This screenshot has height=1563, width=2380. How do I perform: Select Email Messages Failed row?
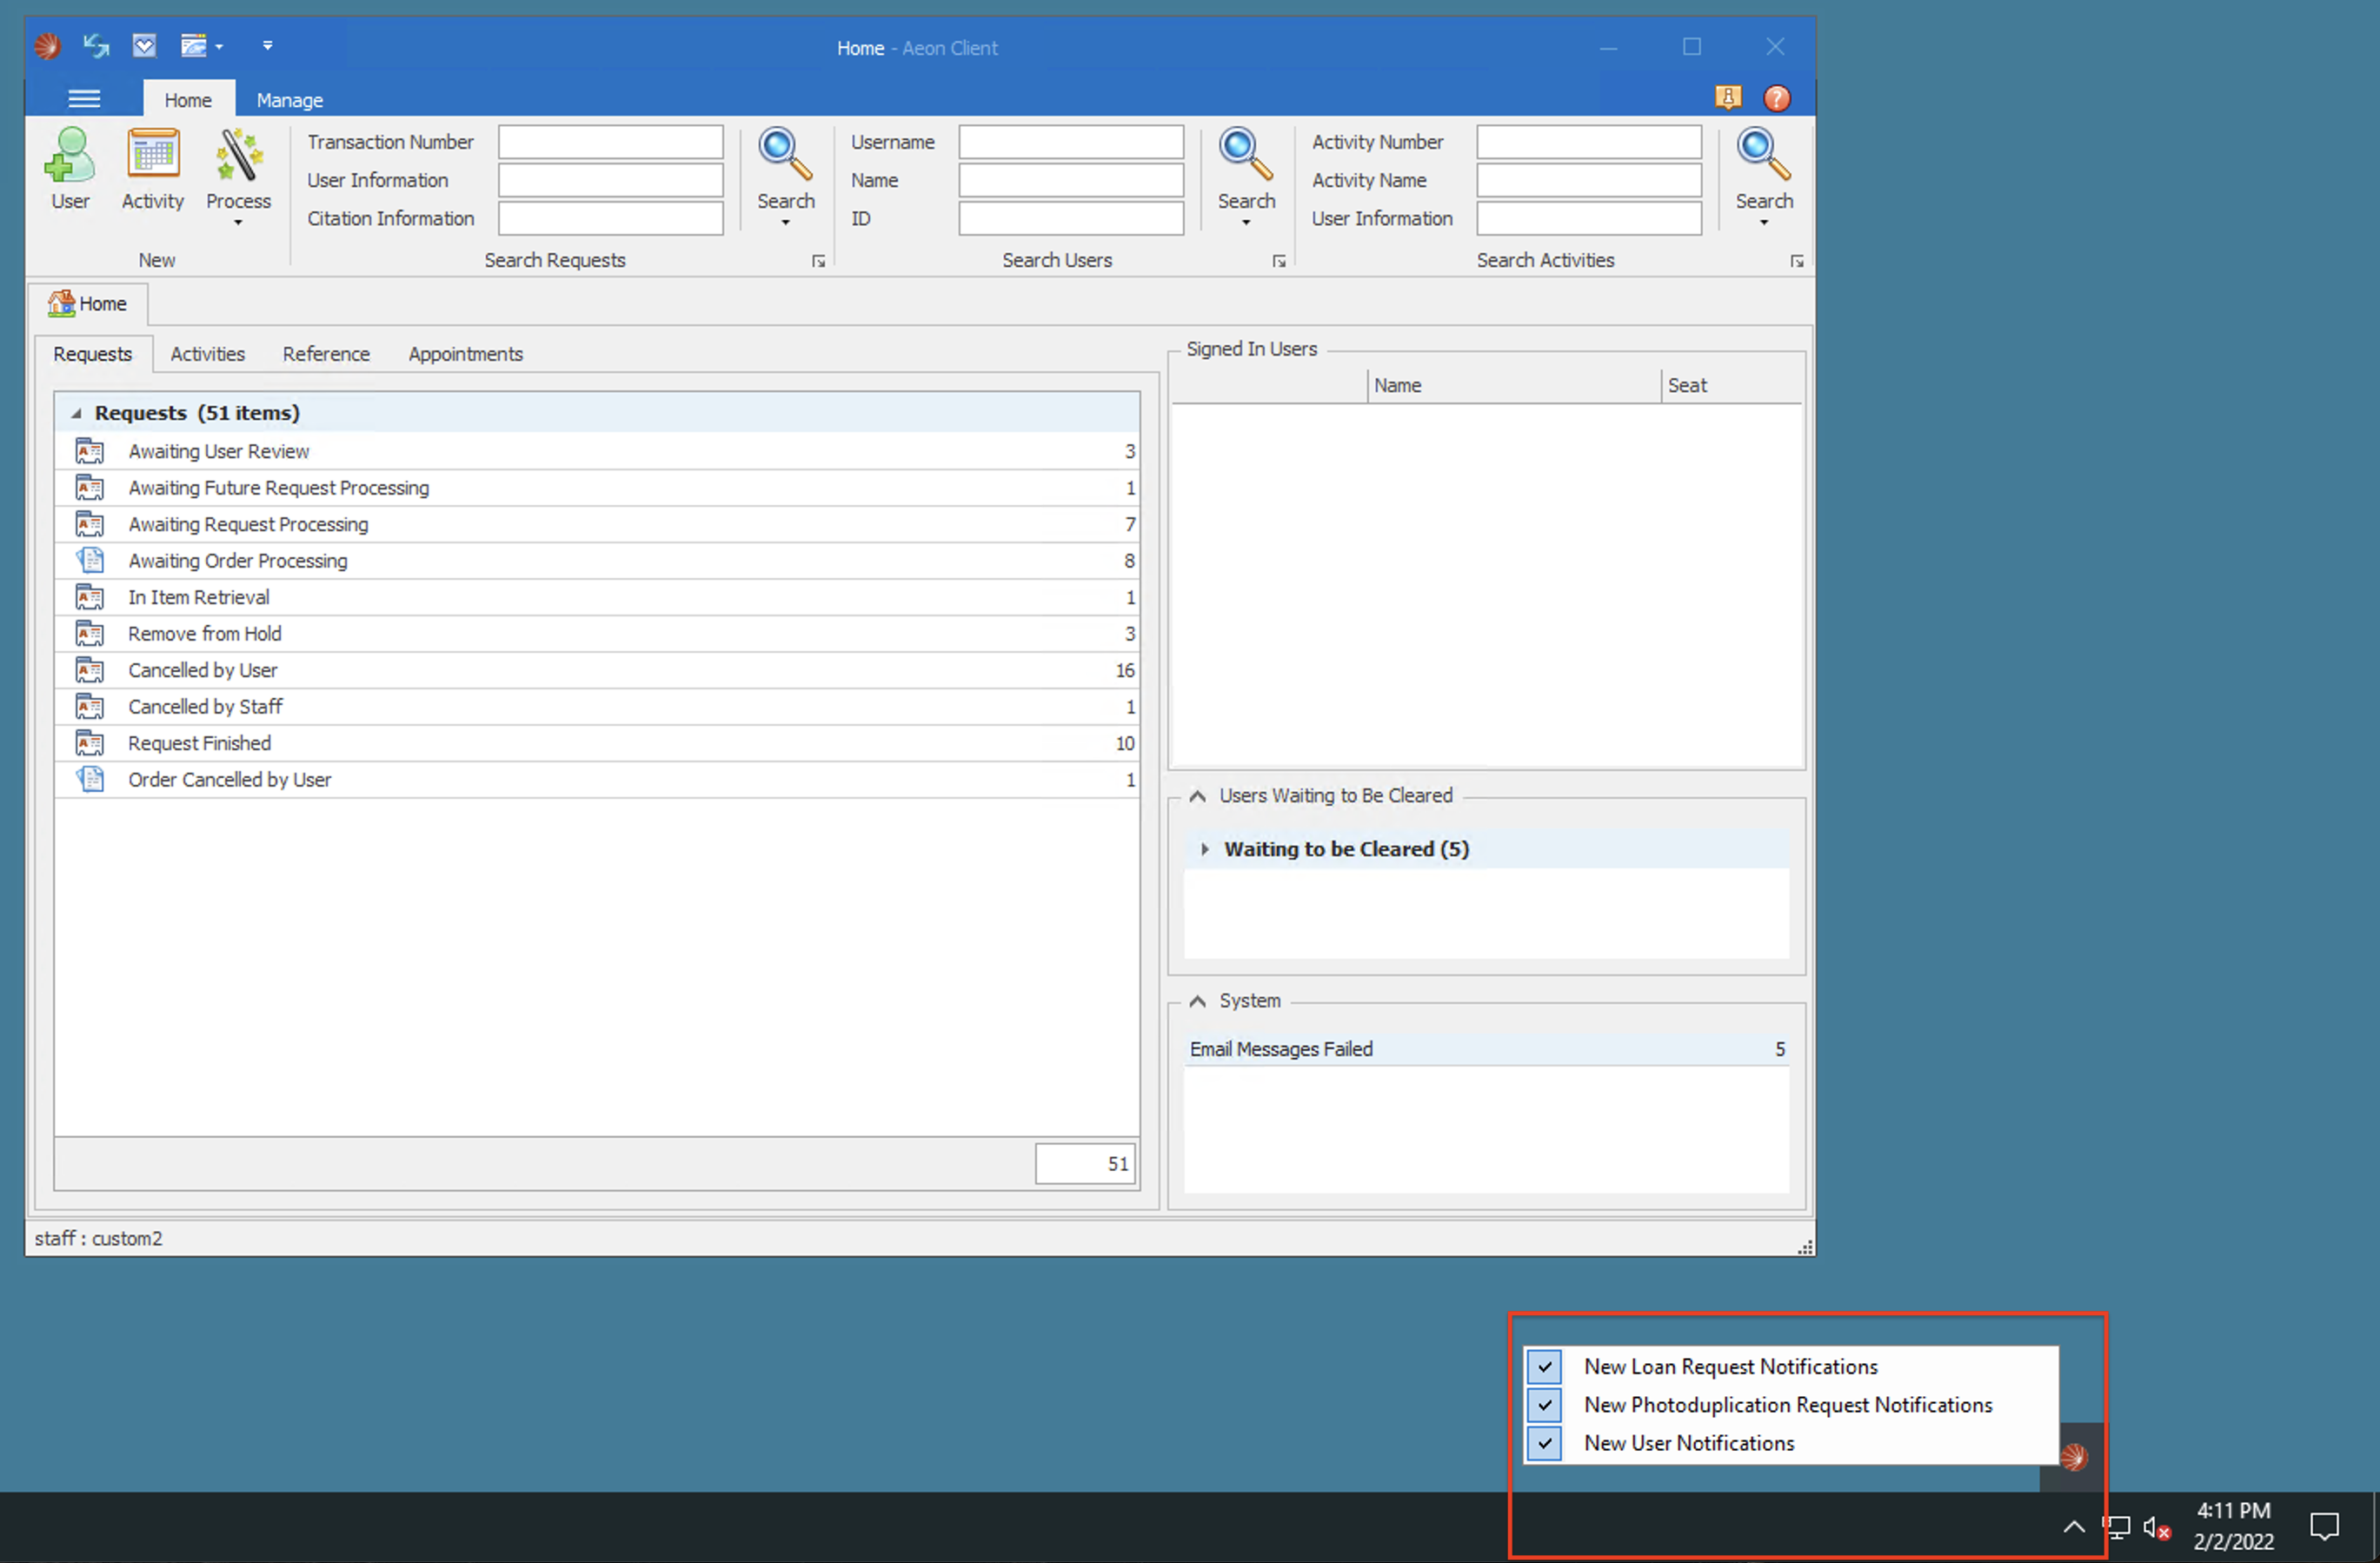click(1281, 1049)
